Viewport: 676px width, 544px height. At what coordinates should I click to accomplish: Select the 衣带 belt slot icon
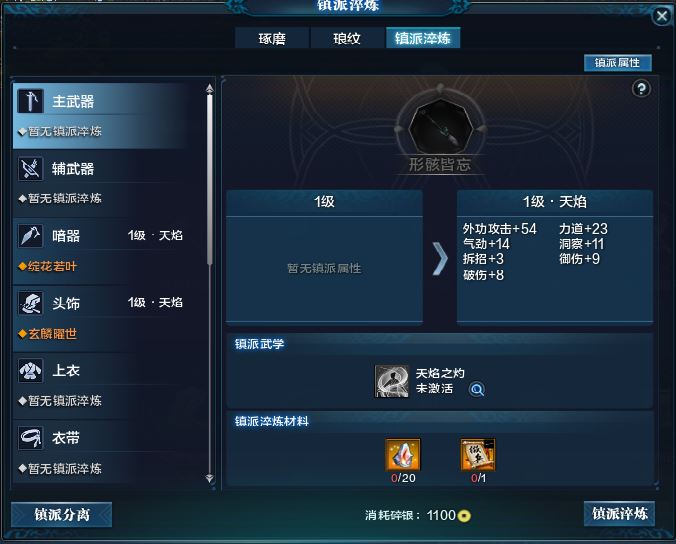pyautogui.click(x=30, y=438)
